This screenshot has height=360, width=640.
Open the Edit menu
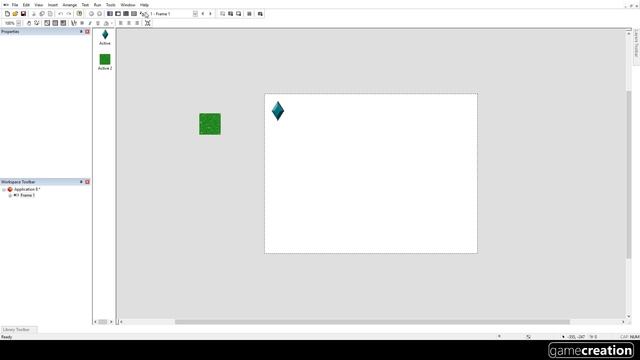26,5
